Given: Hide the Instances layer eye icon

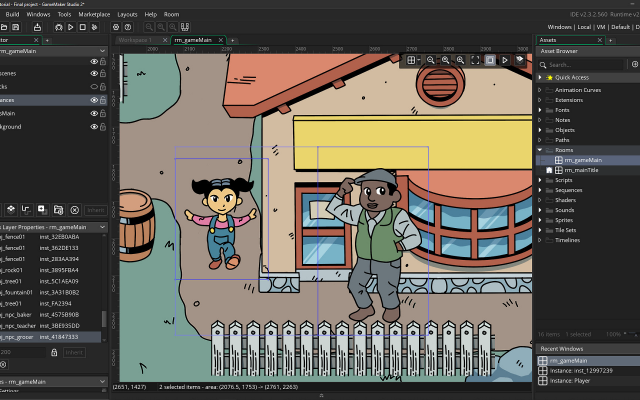Looking at the screenshot, I should tap(94, 100).
